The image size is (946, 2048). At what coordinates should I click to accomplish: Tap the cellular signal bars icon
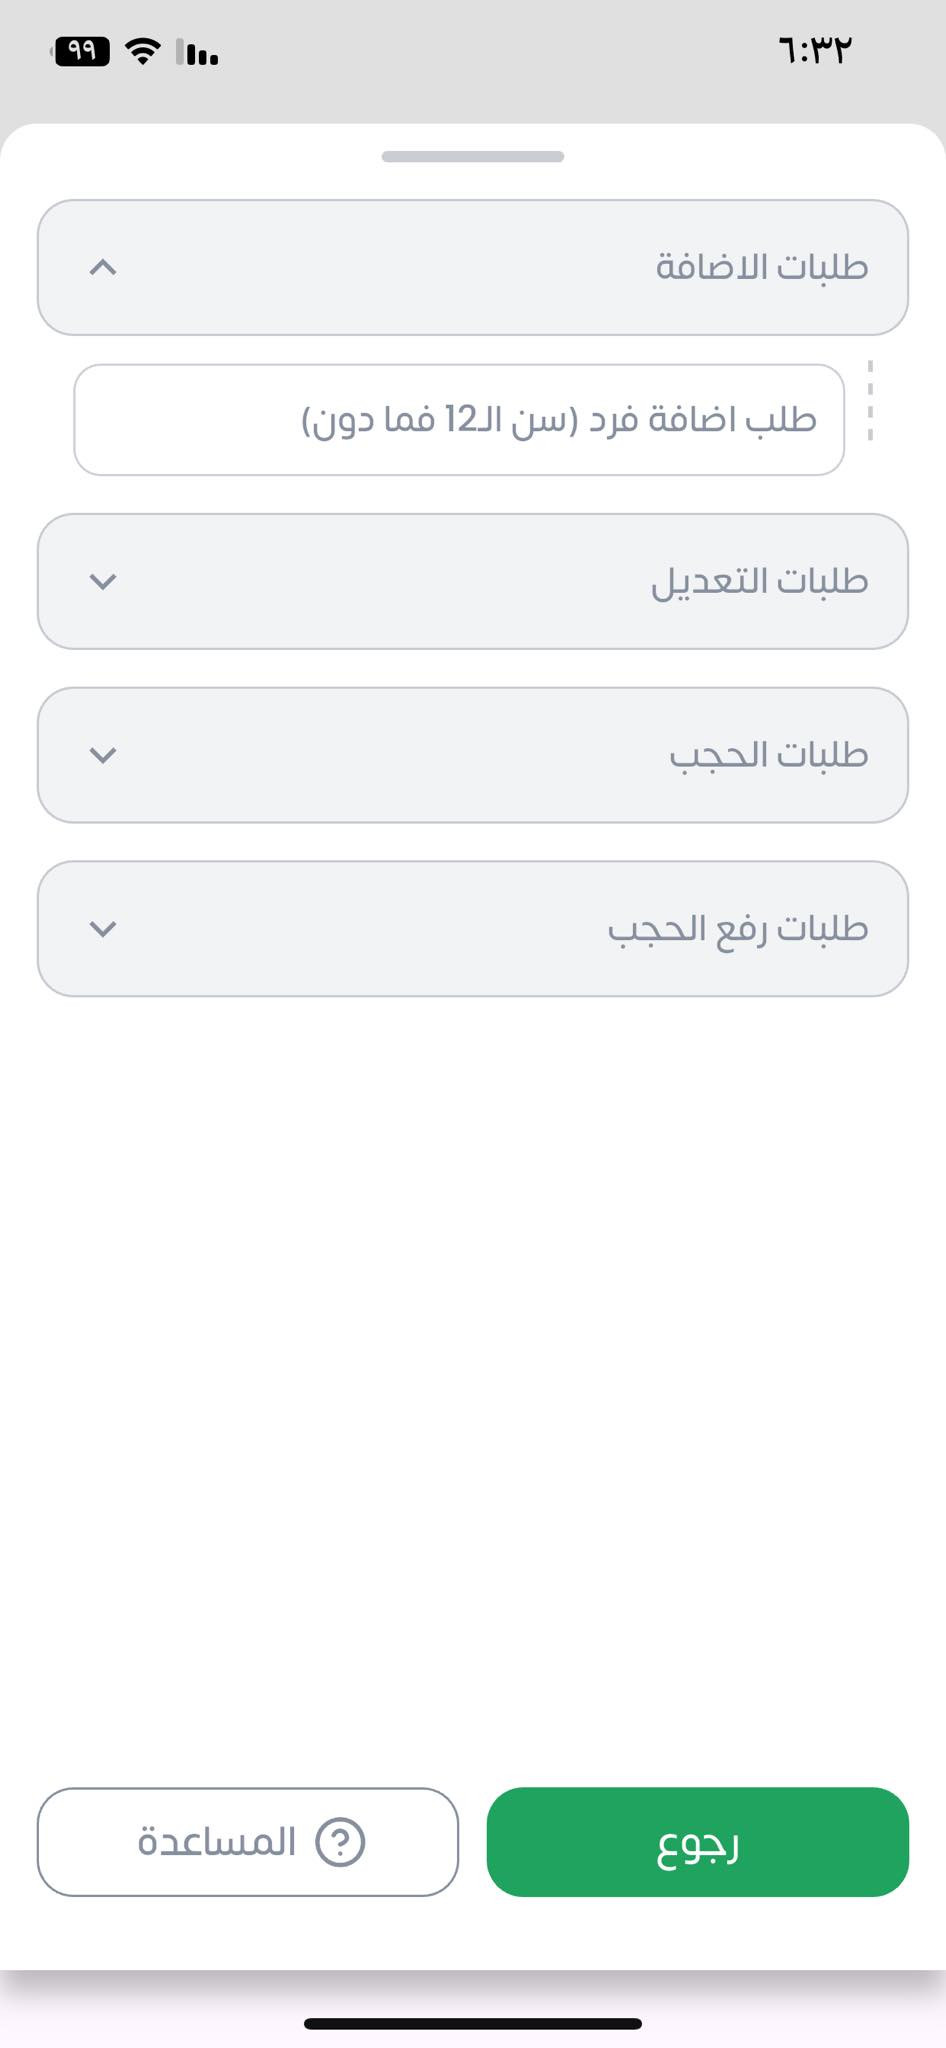coord(198,52)
